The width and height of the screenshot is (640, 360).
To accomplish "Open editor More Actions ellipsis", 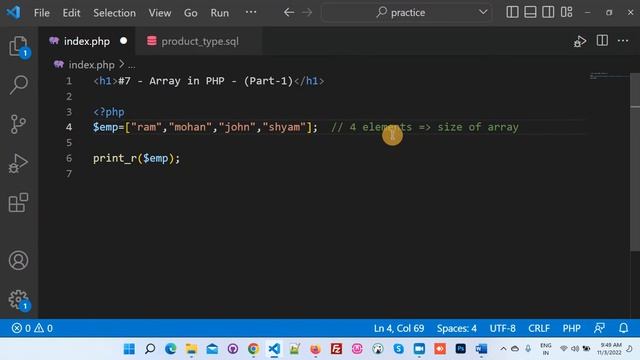I will click(623, 41).
